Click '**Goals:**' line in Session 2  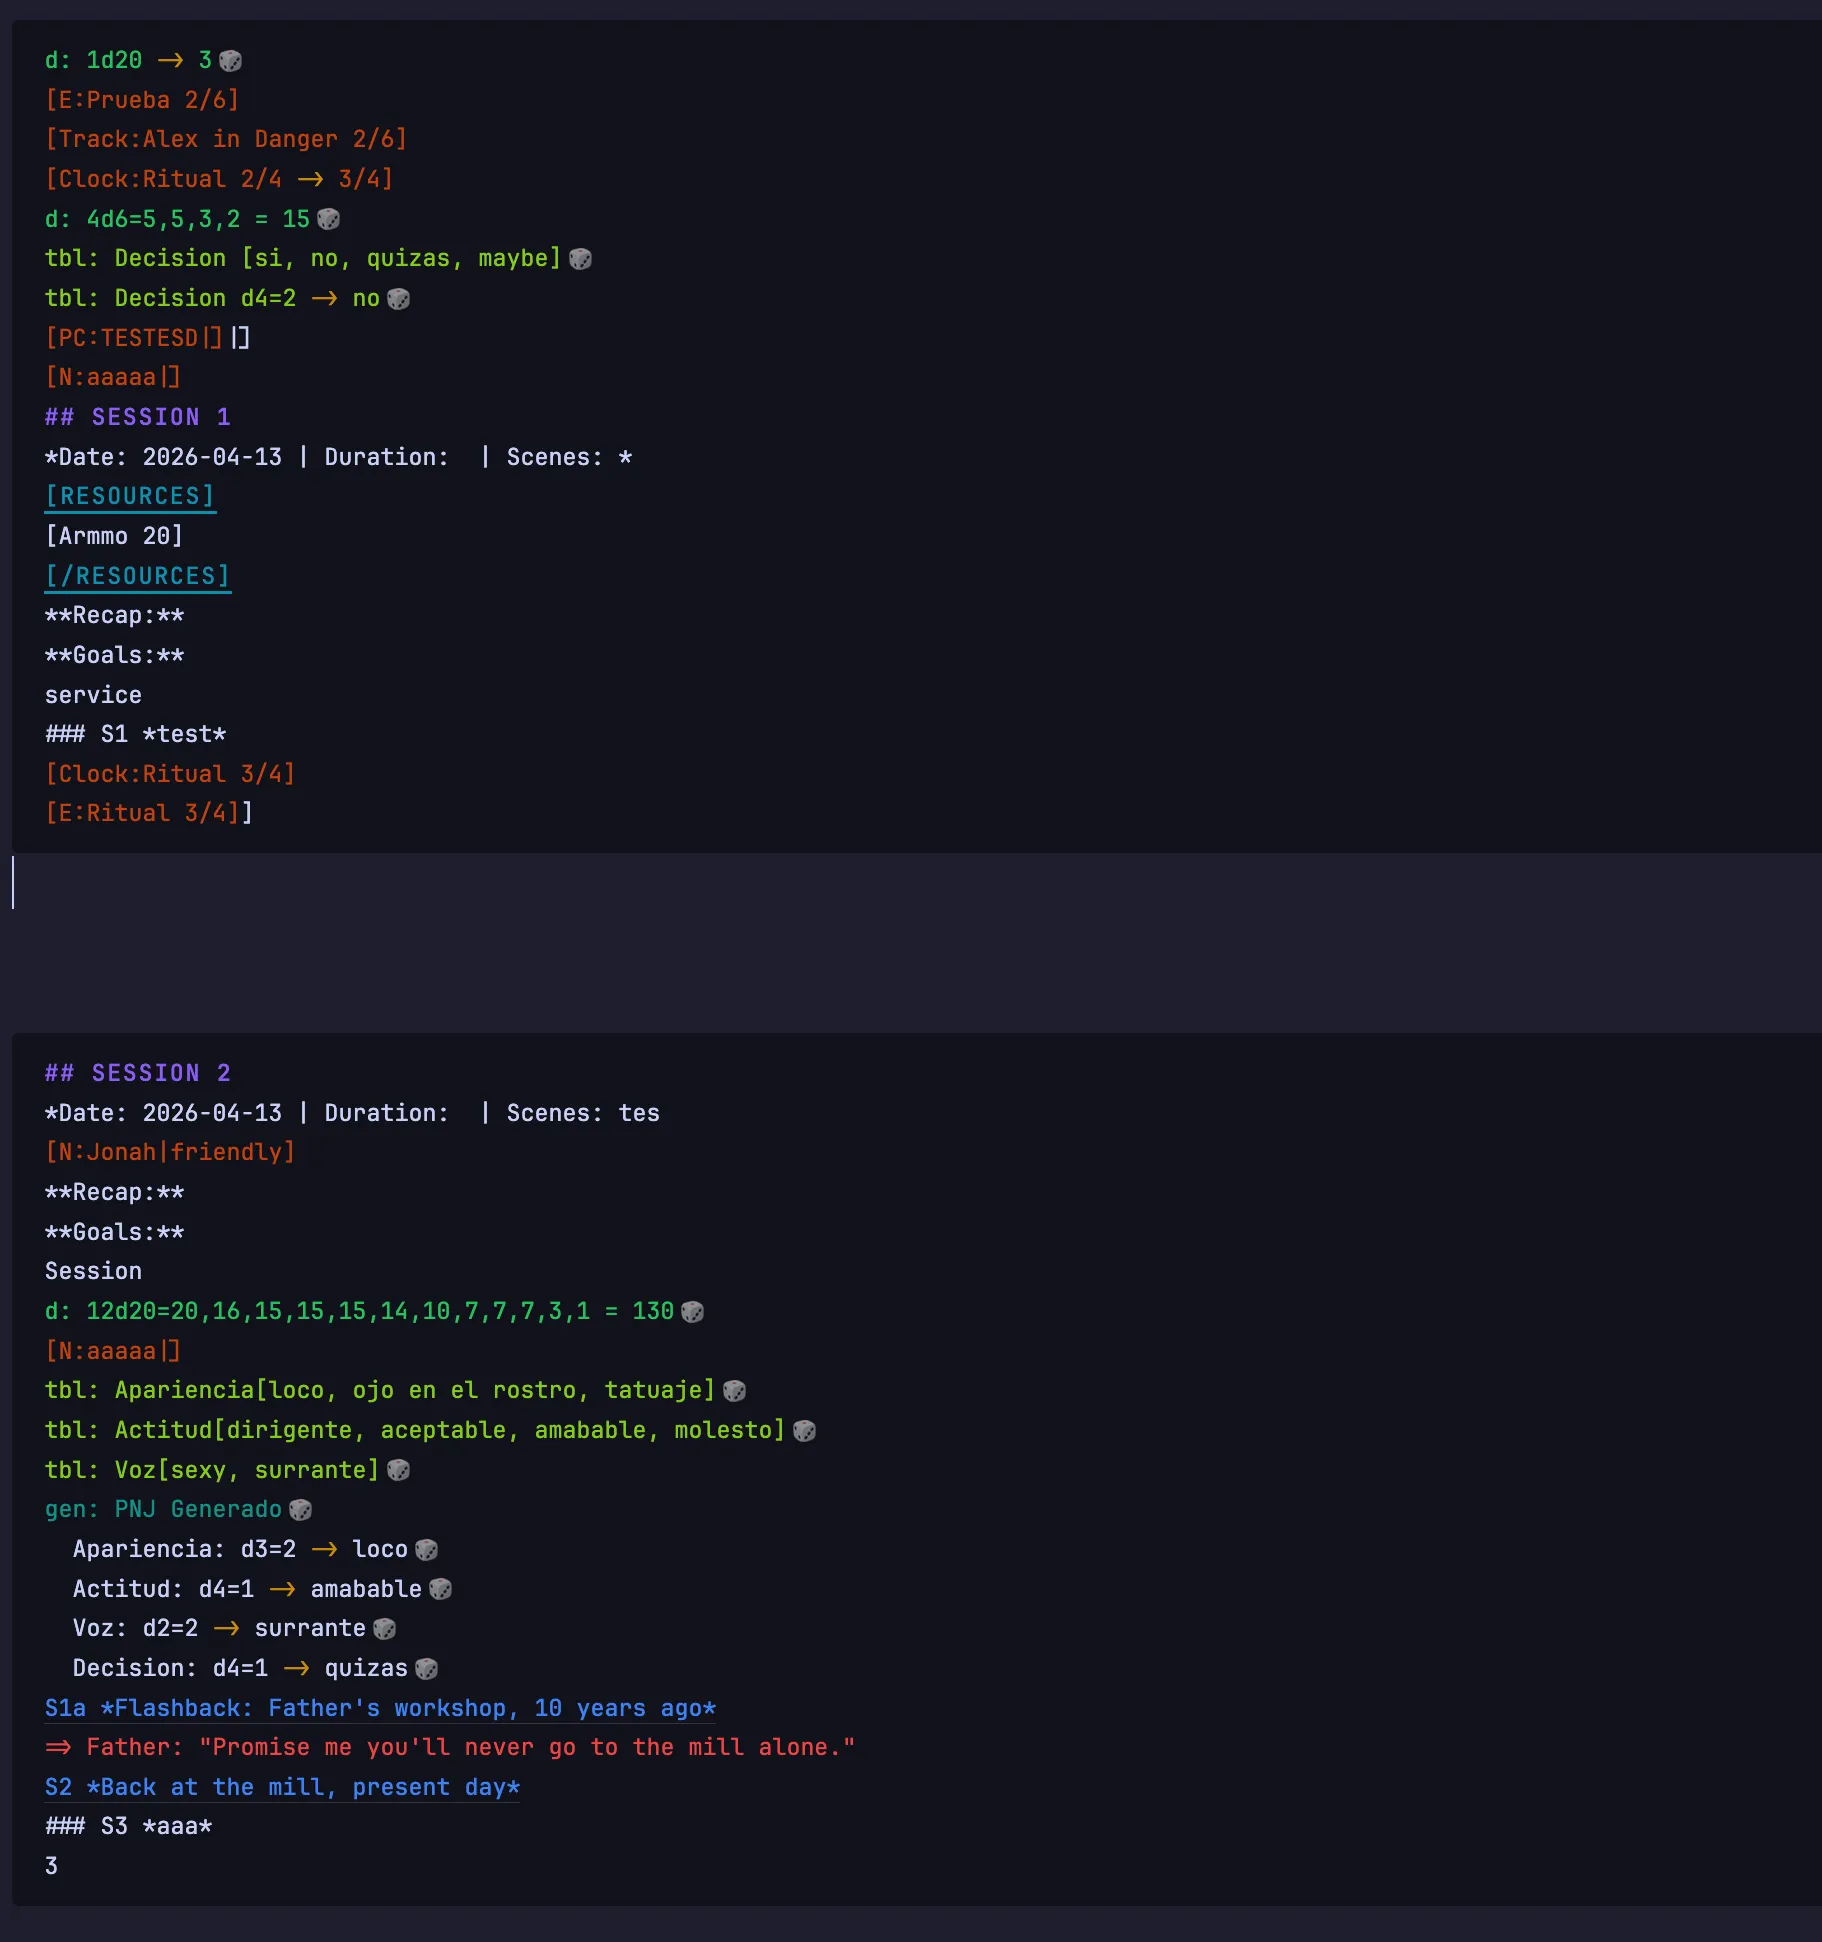click(114, 1232)
